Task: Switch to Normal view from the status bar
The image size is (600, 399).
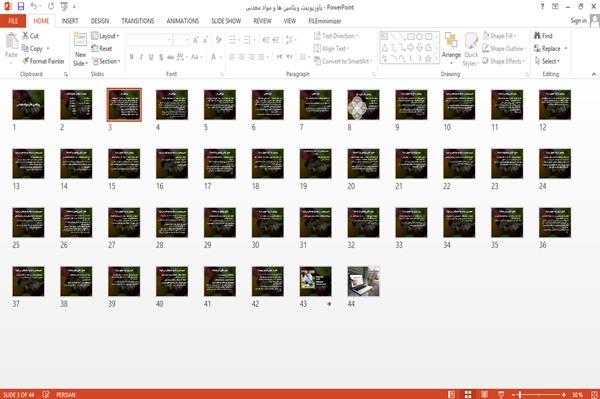Action: [x=452, y=394]
